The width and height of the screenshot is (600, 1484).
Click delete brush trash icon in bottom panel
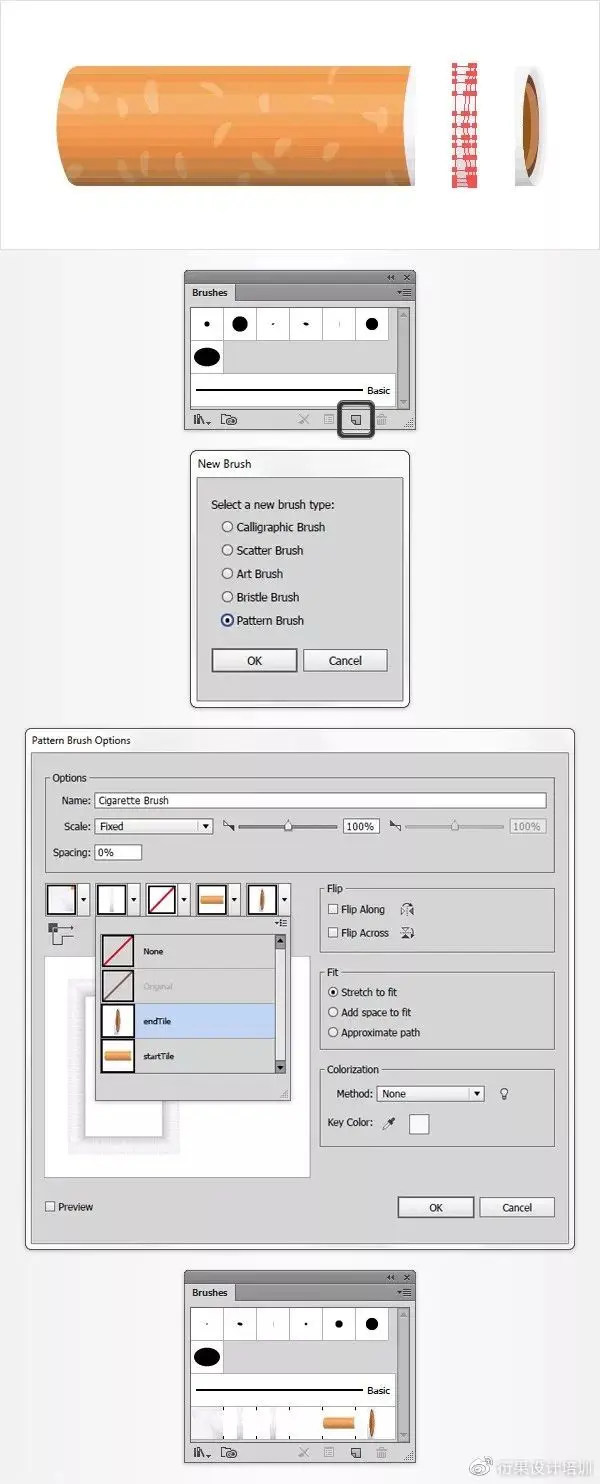click(x=381, y=1452)
